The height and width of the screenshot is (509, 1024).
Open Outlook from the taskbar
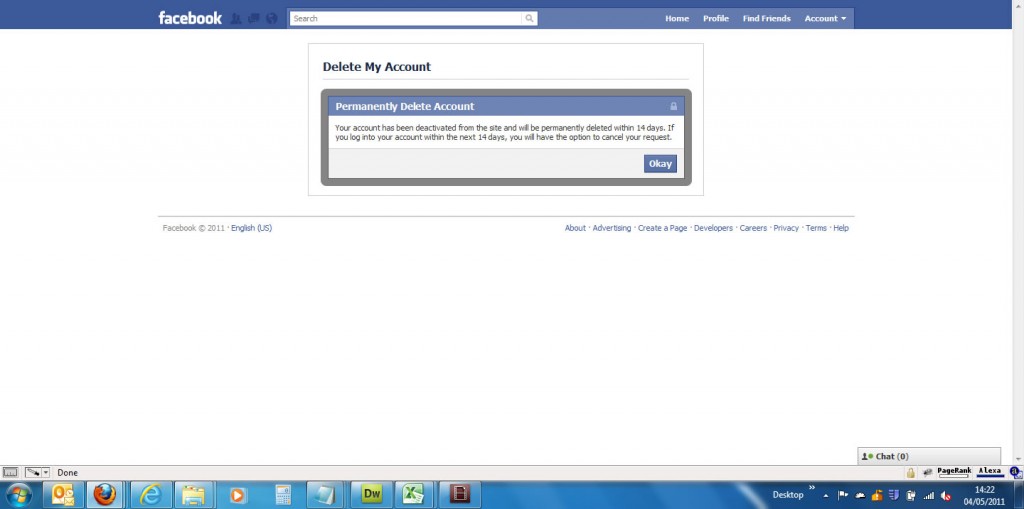point(63,495)
